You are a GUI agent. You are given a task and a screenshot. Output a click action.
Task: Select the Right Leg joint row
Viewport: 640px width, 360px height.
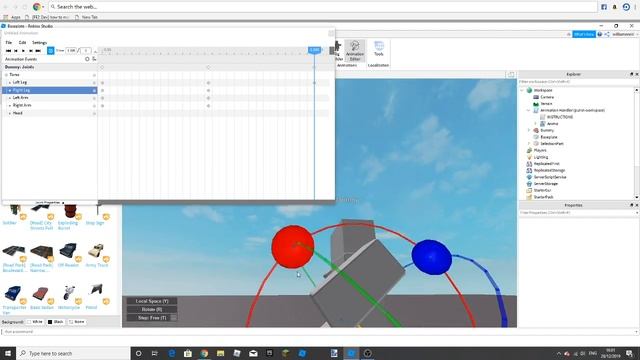[x=50, y=90]
